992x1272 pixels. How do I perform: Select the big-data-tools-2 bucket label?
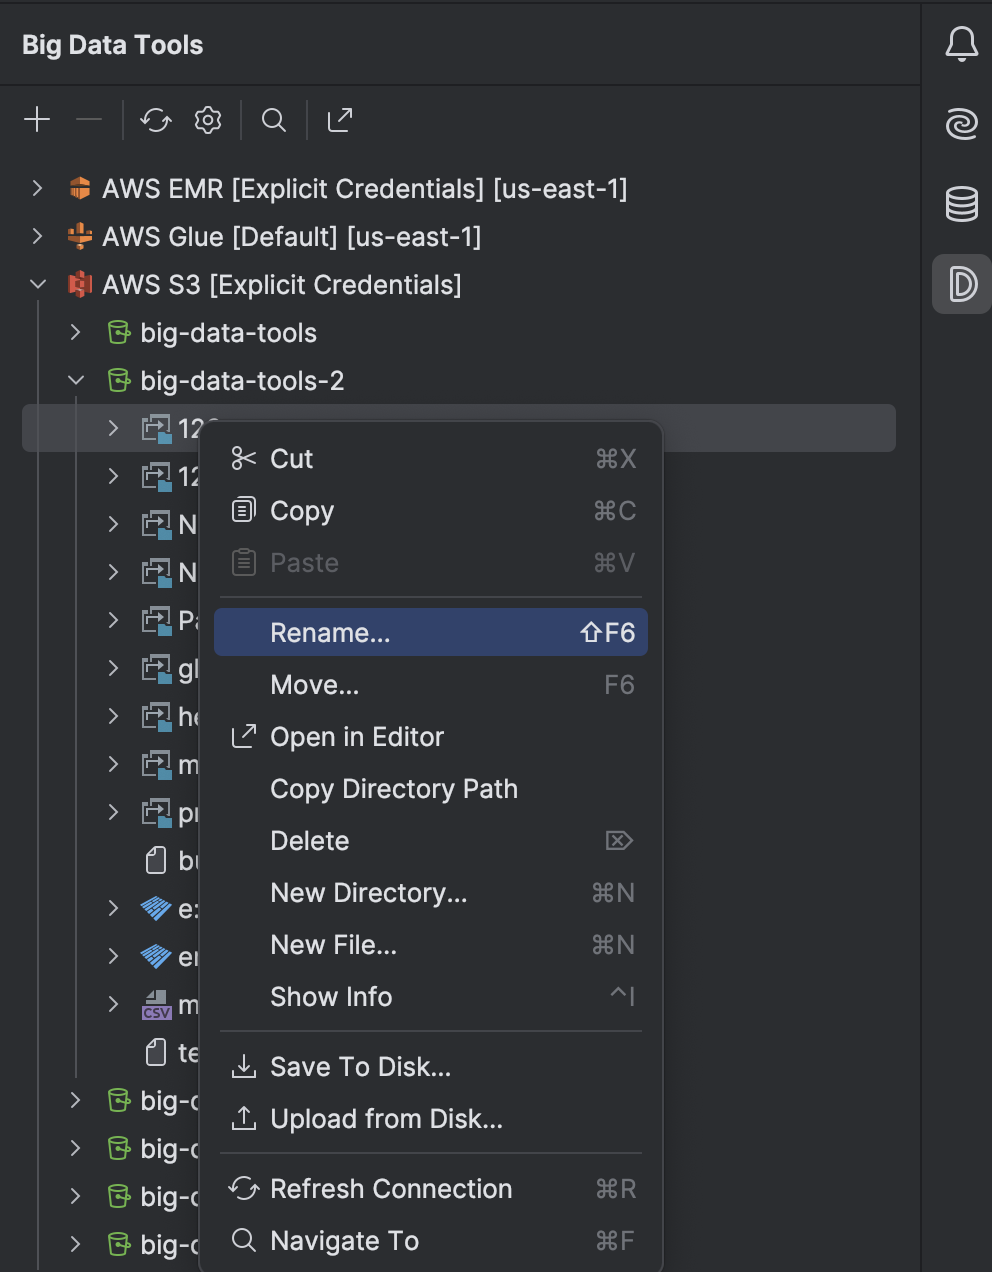click(x=242, y=380)
